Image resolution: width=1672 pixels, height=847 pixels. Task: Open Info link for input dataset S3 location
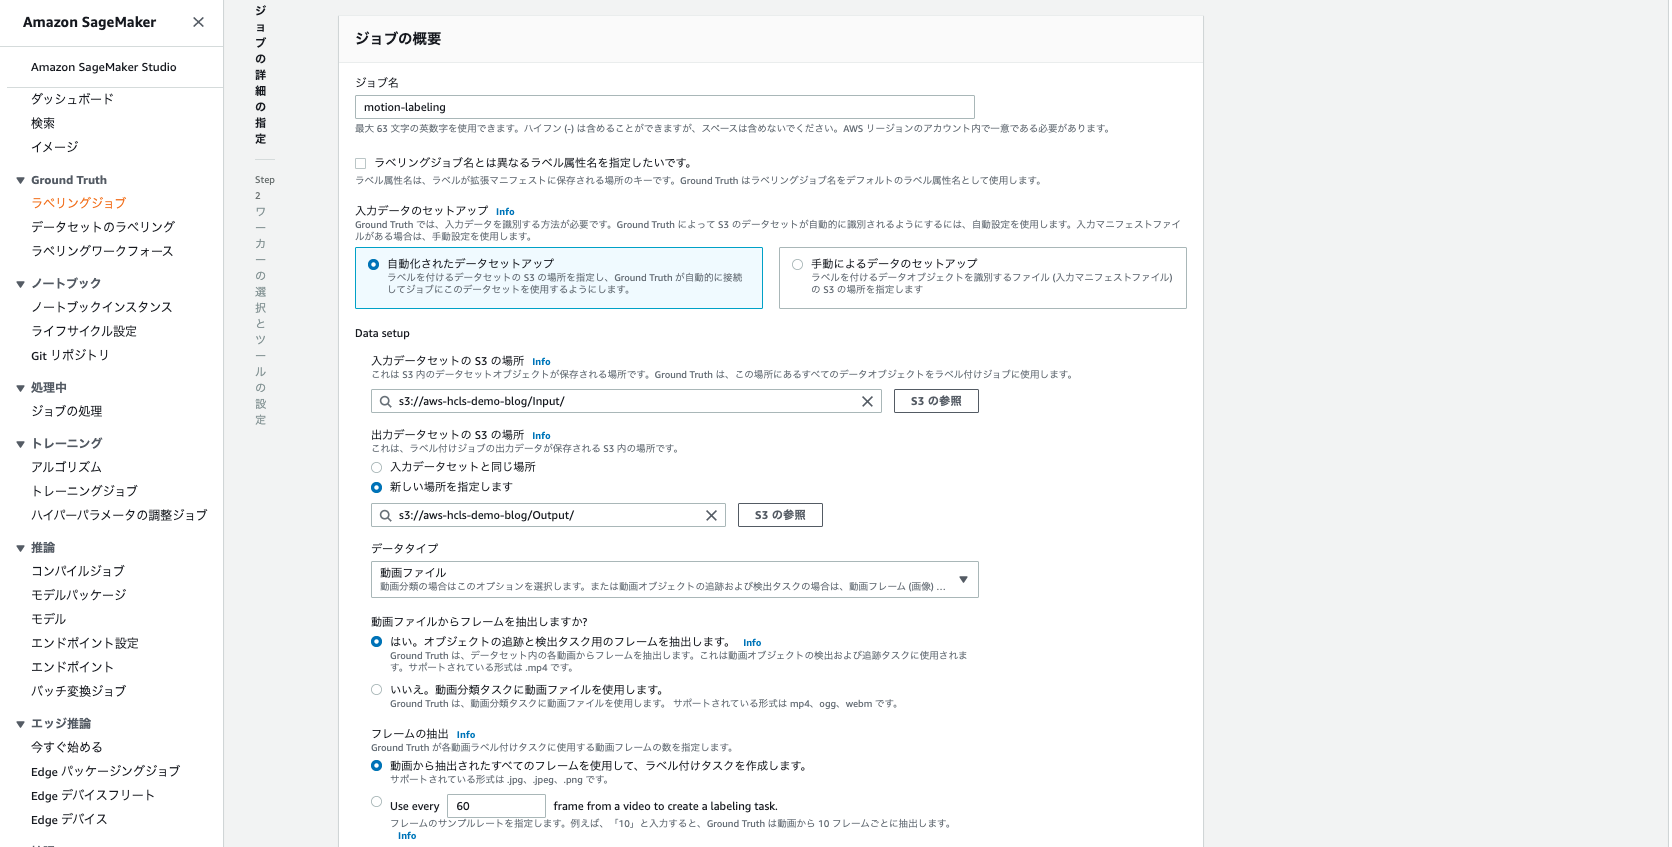point(541,362)
